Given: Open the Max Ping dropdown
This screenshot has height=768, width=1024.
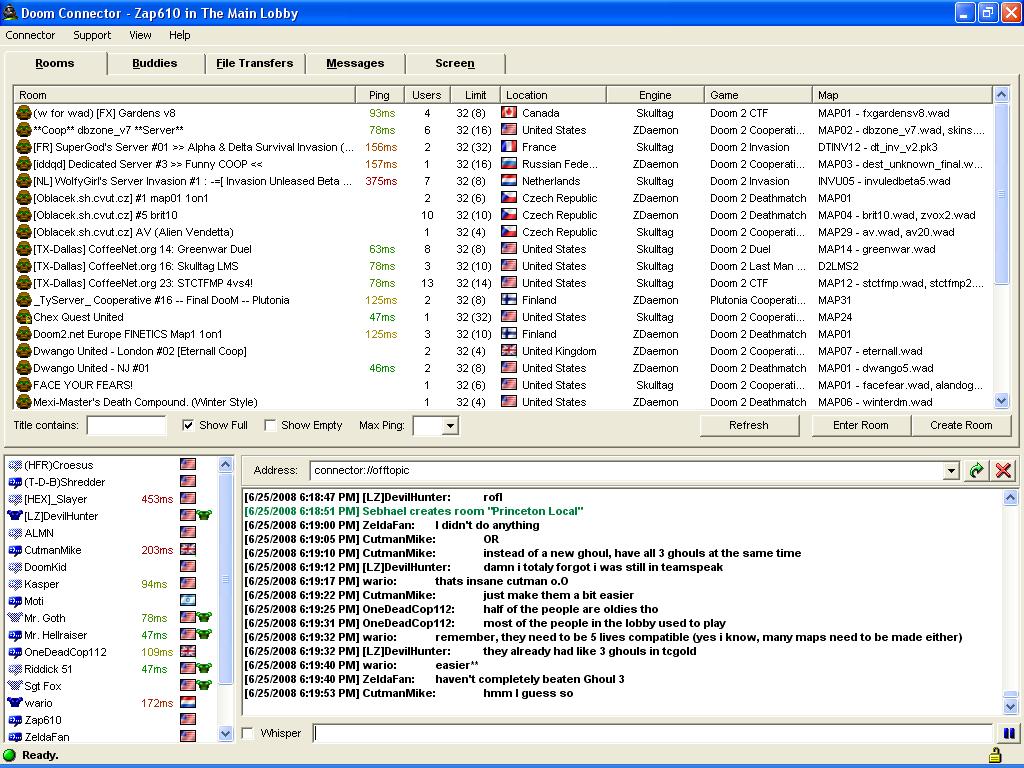Looking at the screenshot, I should [x=449, y=426].
